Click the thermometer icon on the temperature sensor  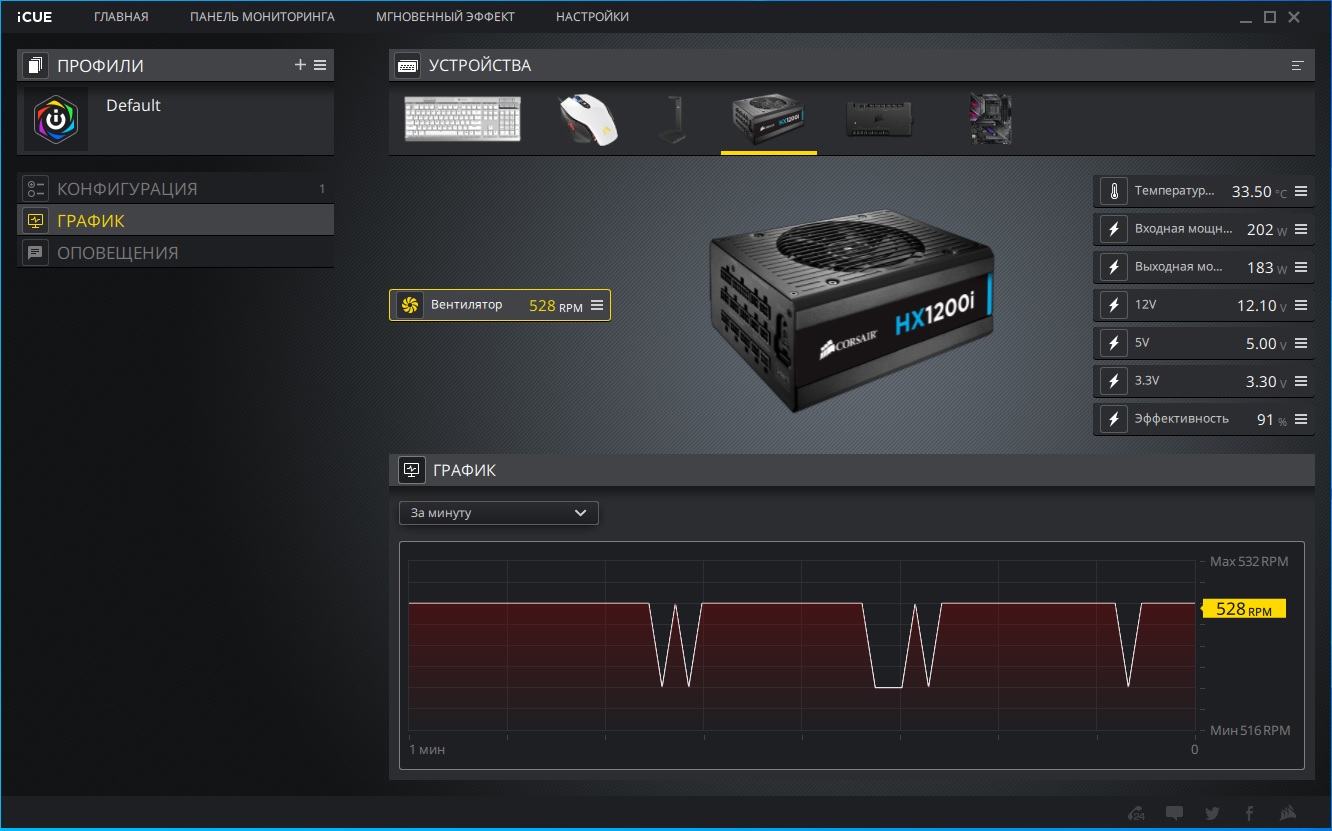[1112, 191]
